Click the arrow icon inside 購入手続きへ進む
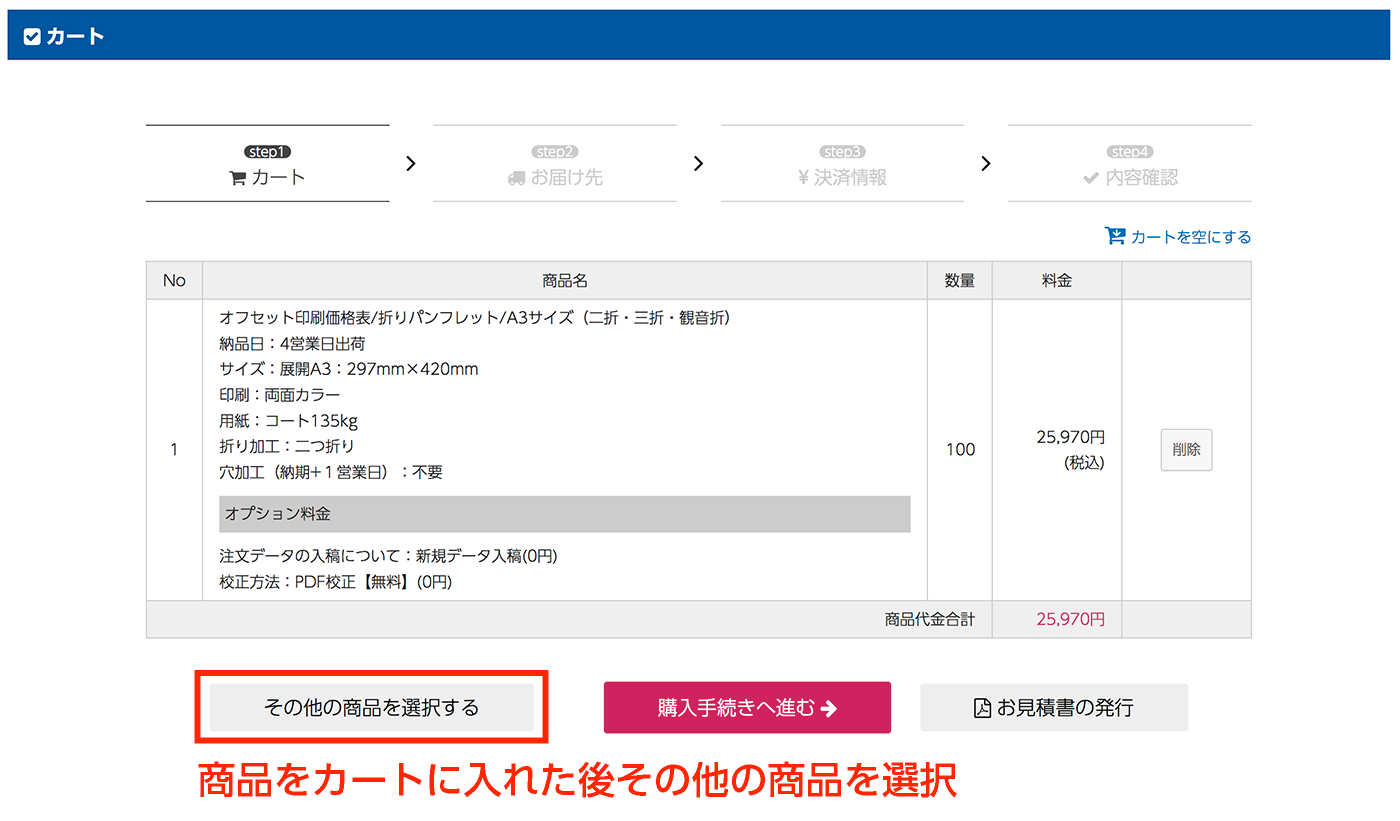Screen dimensions: 1400x821 click(x=829, y=707)
